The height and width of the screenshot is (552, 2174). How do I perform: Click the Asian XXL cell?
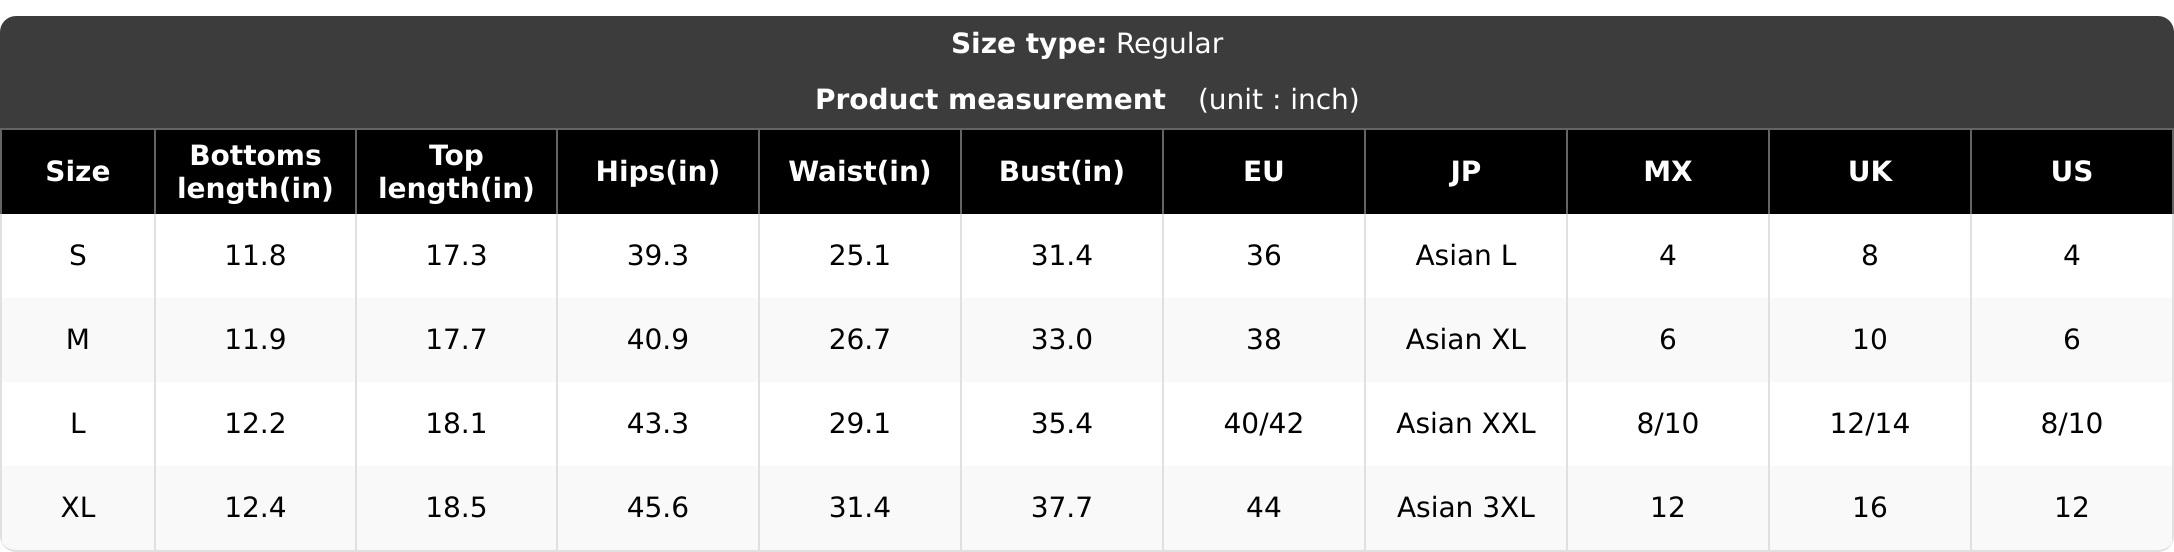click(x=1466, y=424)
